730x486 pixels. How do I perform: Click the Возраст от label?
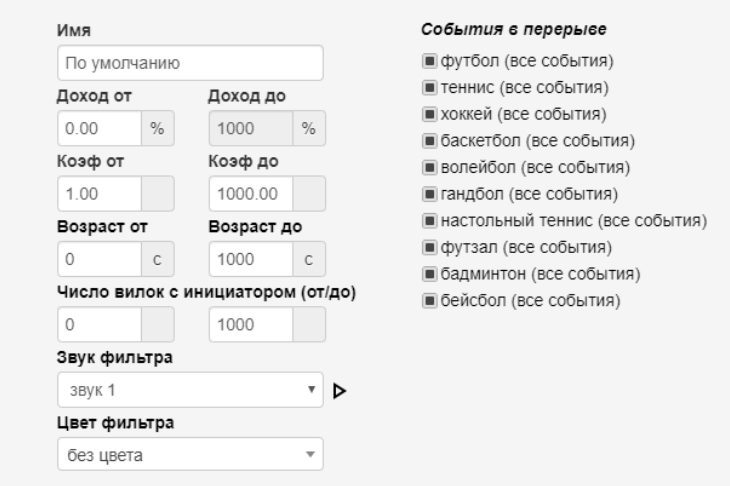102,227
